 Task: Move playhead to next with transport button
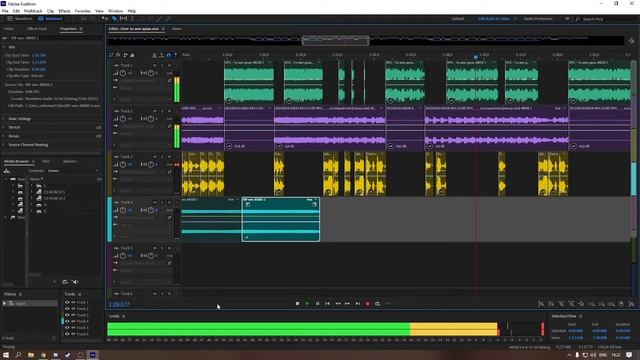358,304
